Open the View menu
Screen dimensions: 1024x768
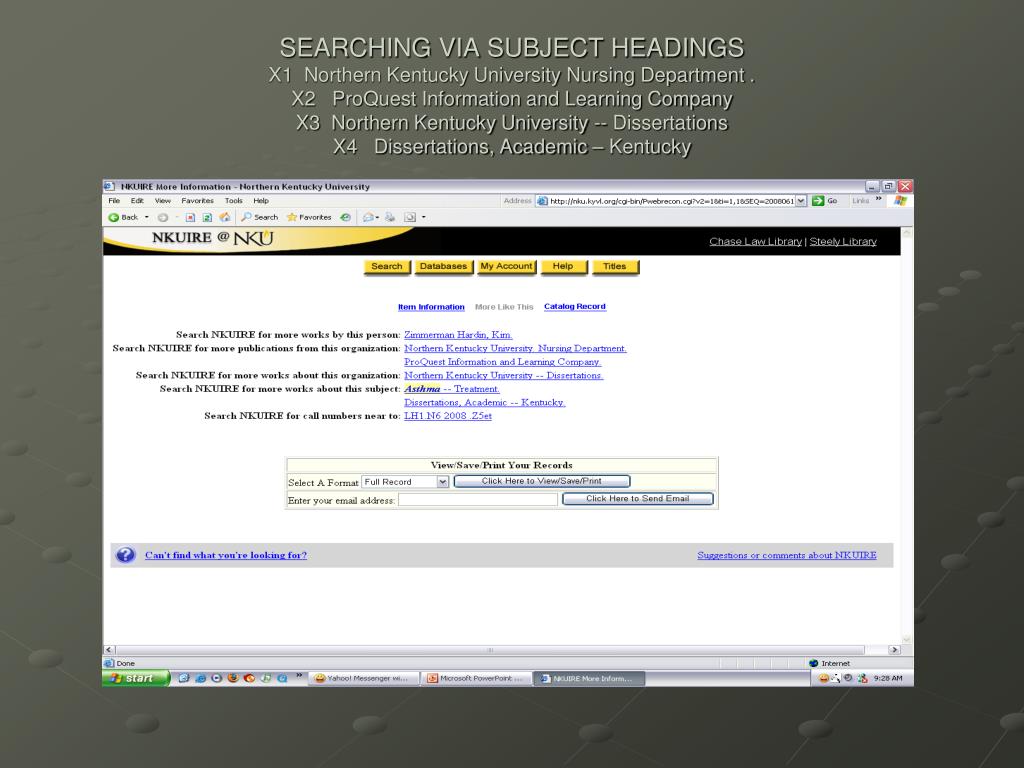(x=163, y=200)
